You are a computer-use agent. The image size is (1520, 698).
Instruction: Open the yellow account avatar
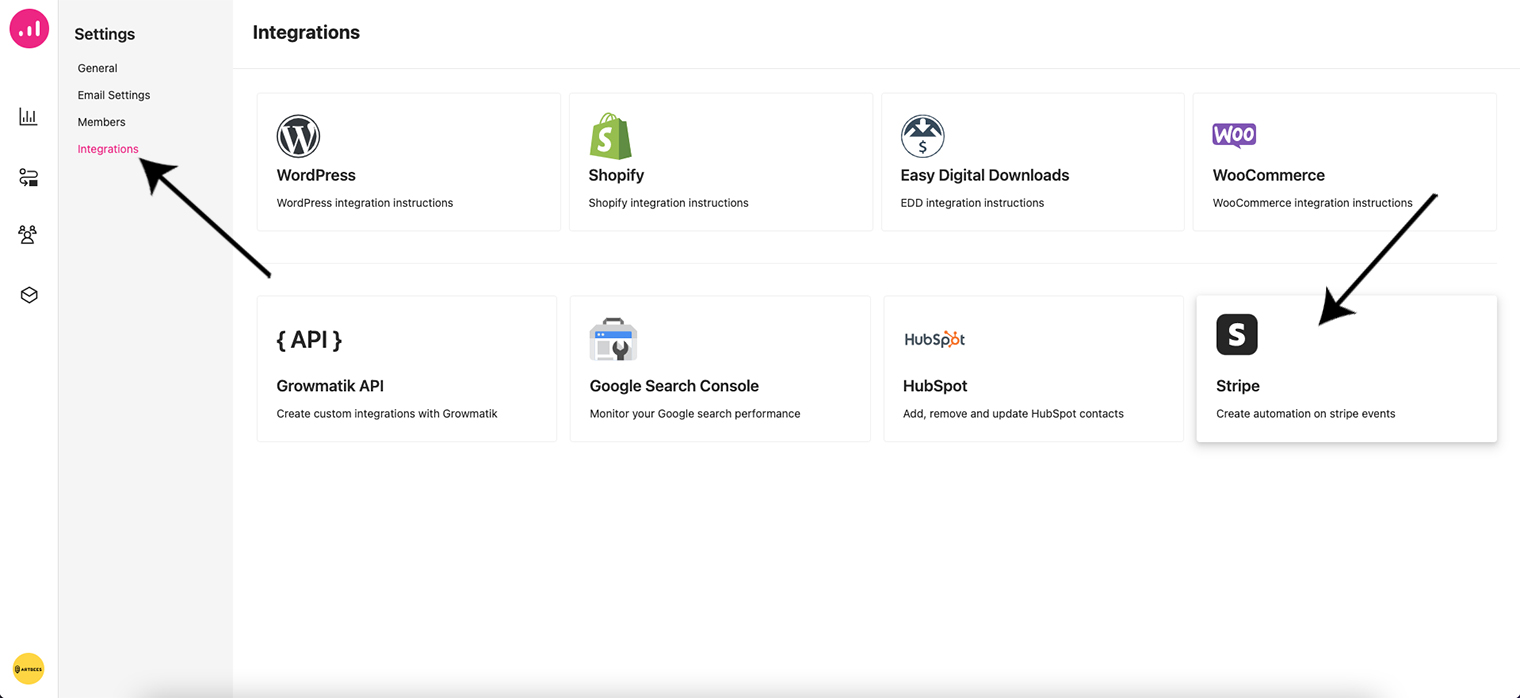click(x=28, y=669)
